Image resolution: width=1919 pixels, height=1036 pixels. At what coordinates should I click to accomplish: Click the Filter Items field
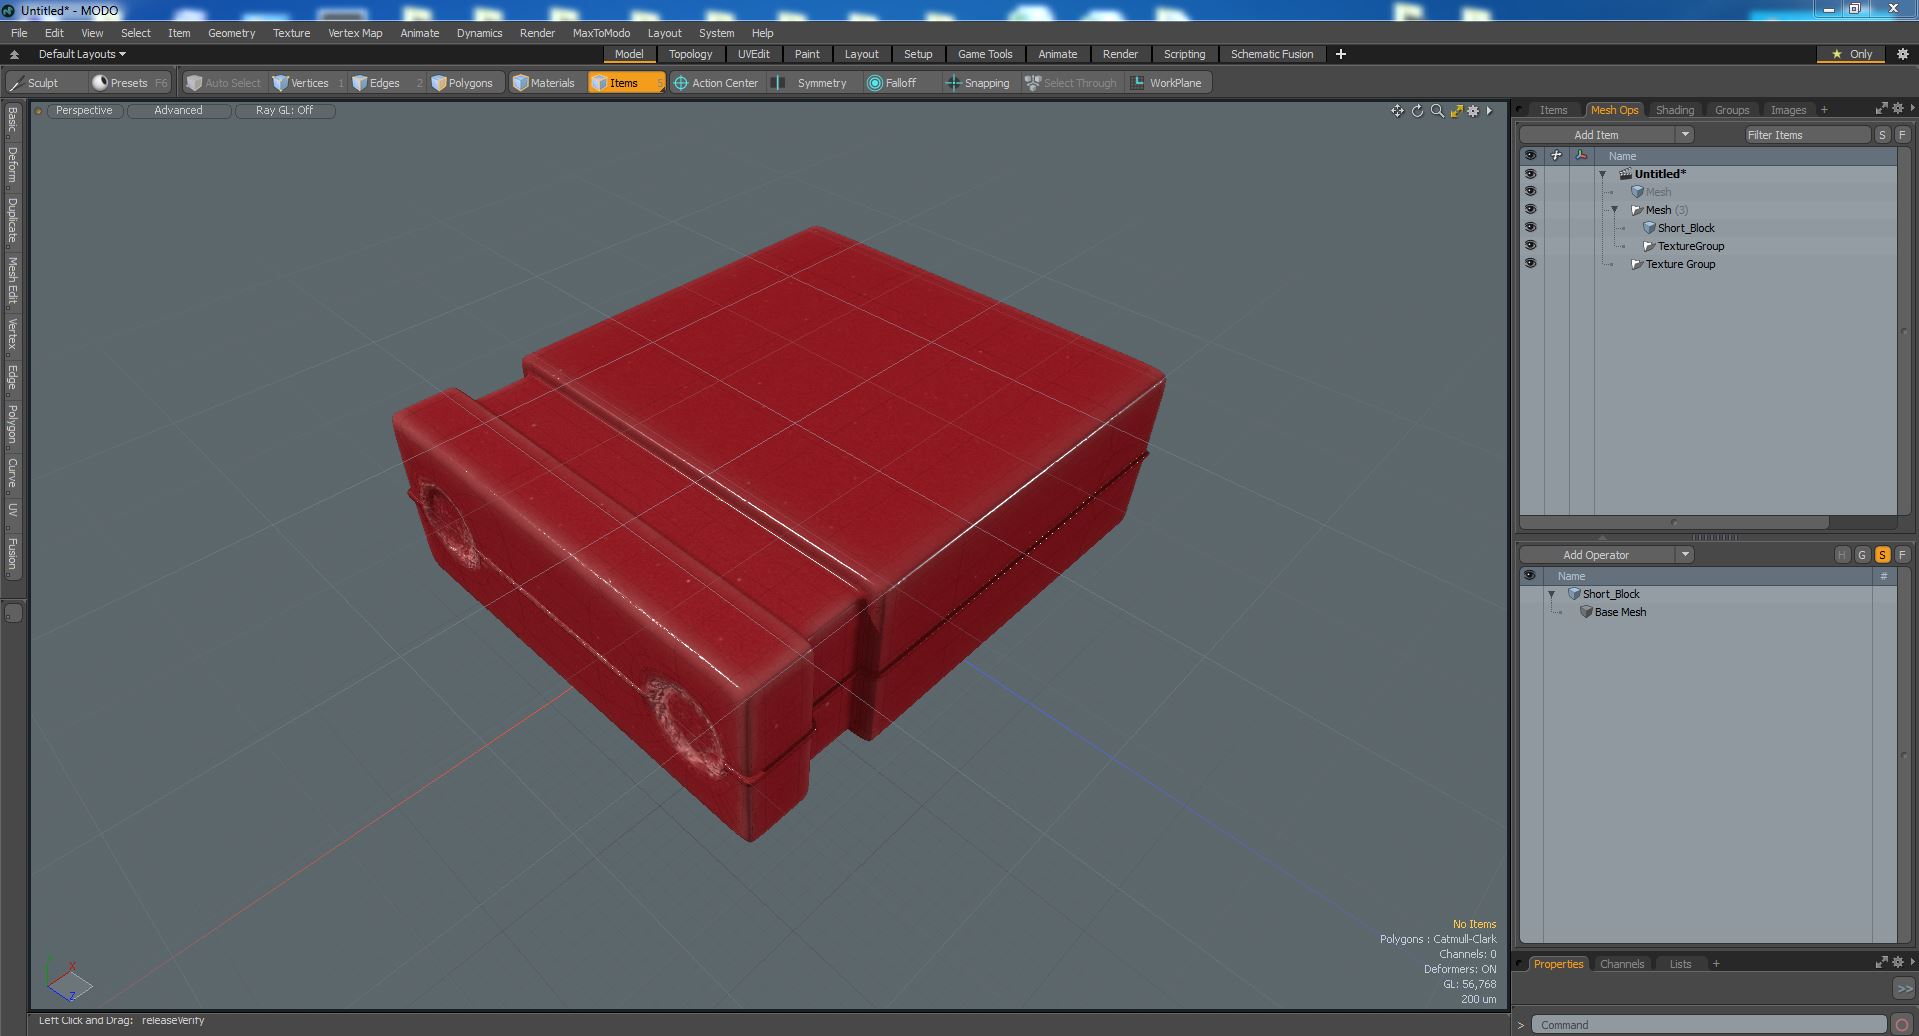1807,135
